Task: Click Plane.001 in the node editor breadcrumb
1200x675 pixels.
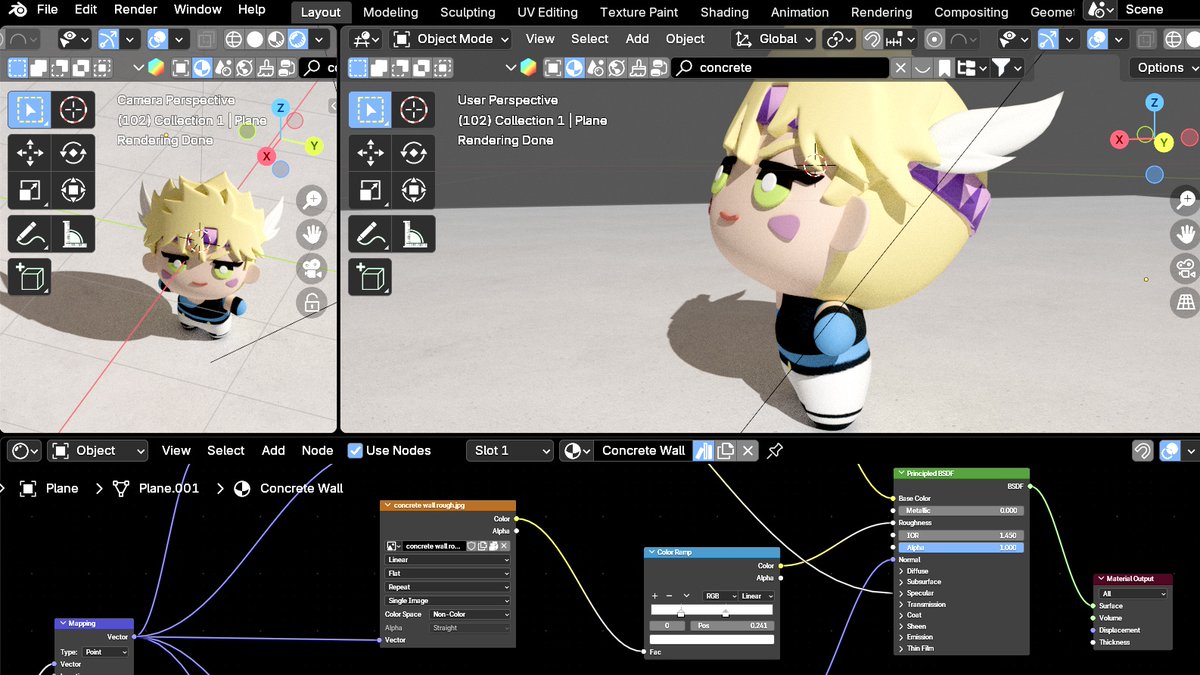Action: pyautogui.click(x=169, y=489)
